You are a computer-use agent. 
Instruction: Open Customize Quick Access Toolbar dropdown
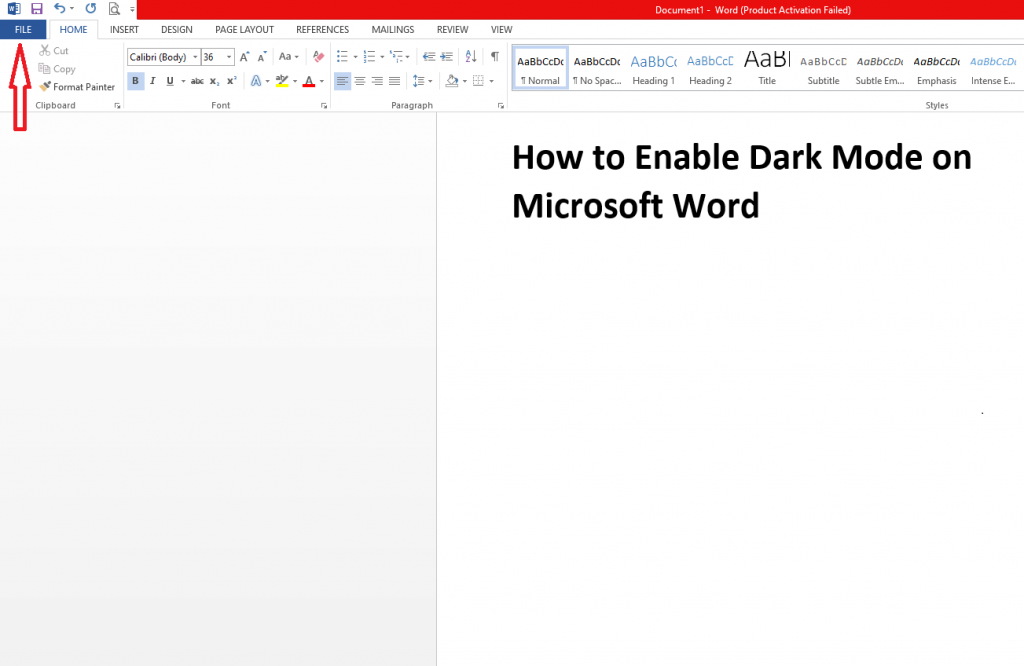tap(132, 9)
